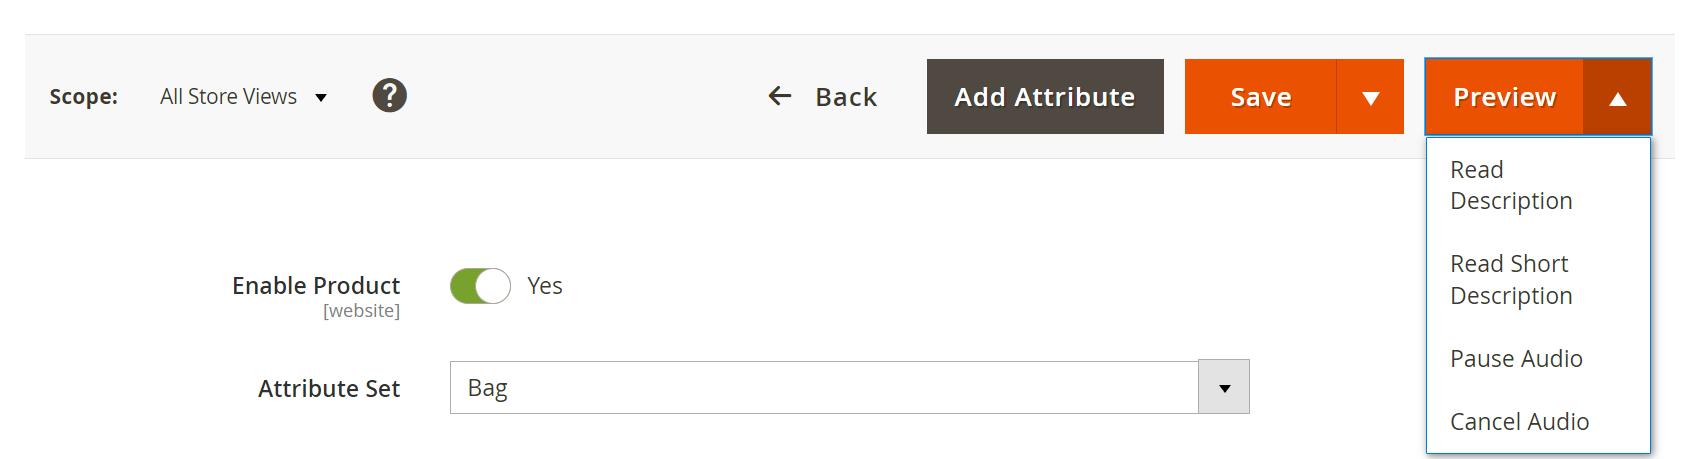The image size is (1694, 459).
Task: Toggle the Enable Product switch
Action: 480,286
